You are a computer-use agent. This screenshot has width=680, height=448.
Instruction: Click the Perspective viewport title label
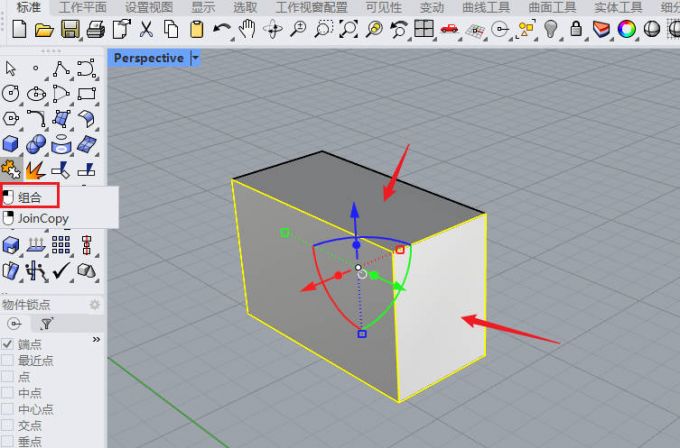[x=149, y=58]
